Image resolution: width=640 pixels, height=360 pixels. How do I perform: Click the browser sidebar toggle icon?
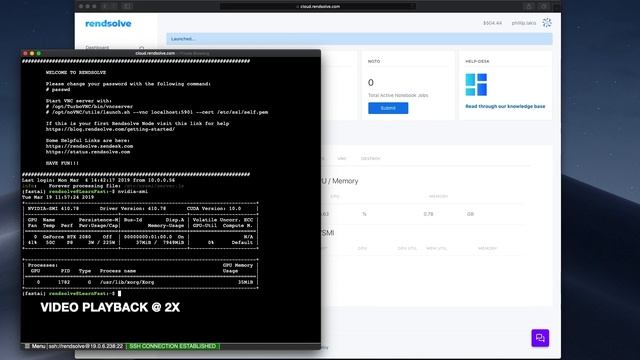(127, 7)
